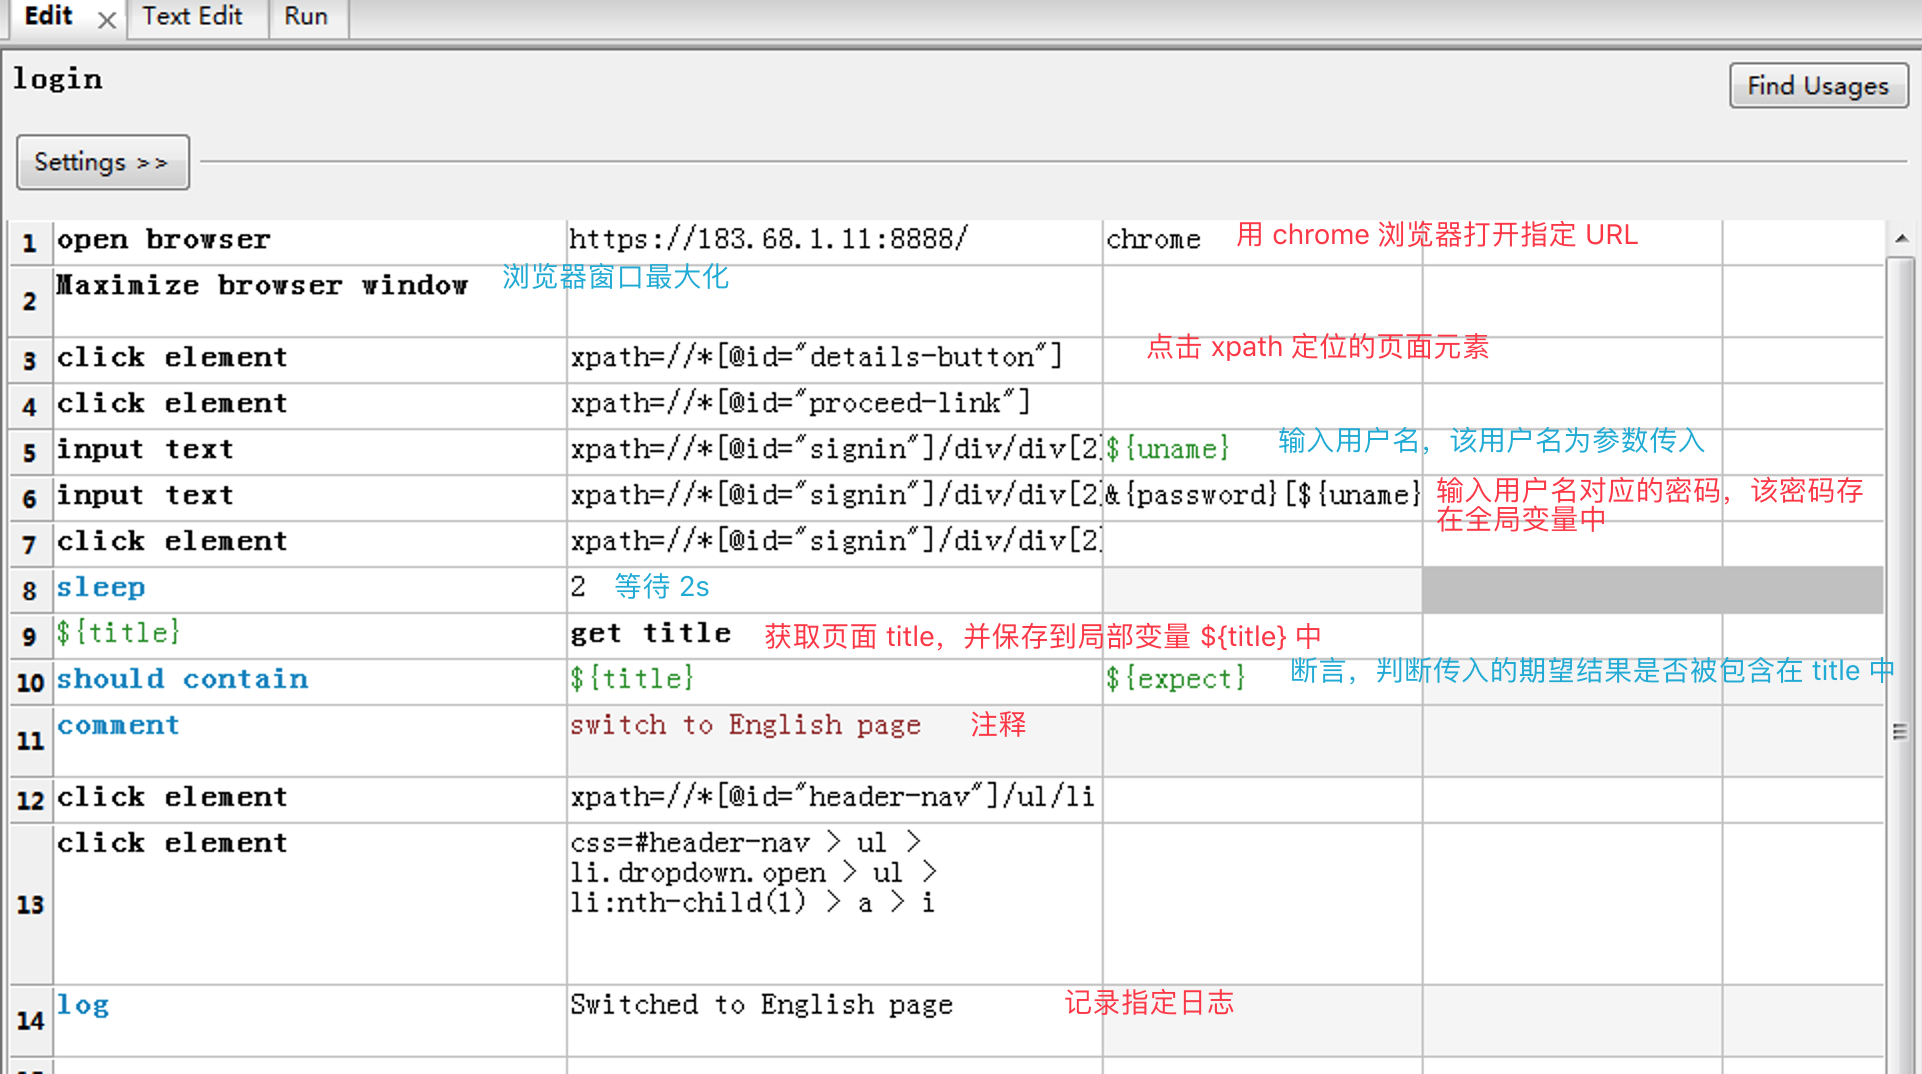Viewport: 1922px width, 1074px height.
Task: Click the signin xpath cell in row 5
Action: [834, 452]
